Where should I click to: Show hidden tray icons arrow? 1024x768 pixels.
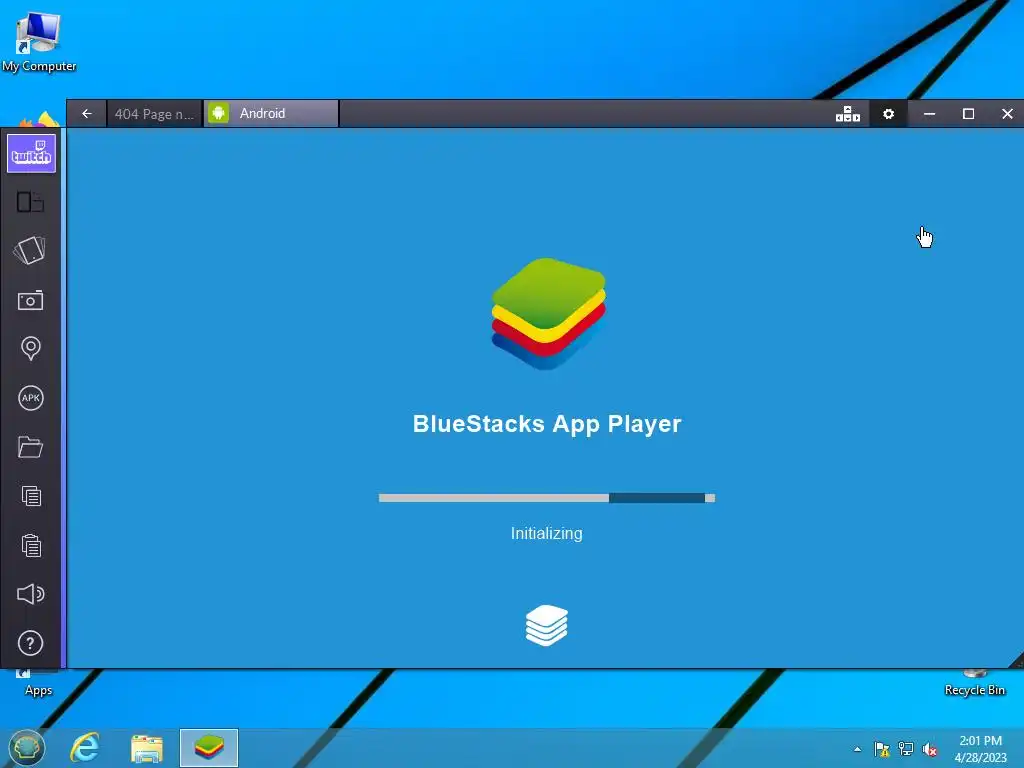tap(857, 749)
